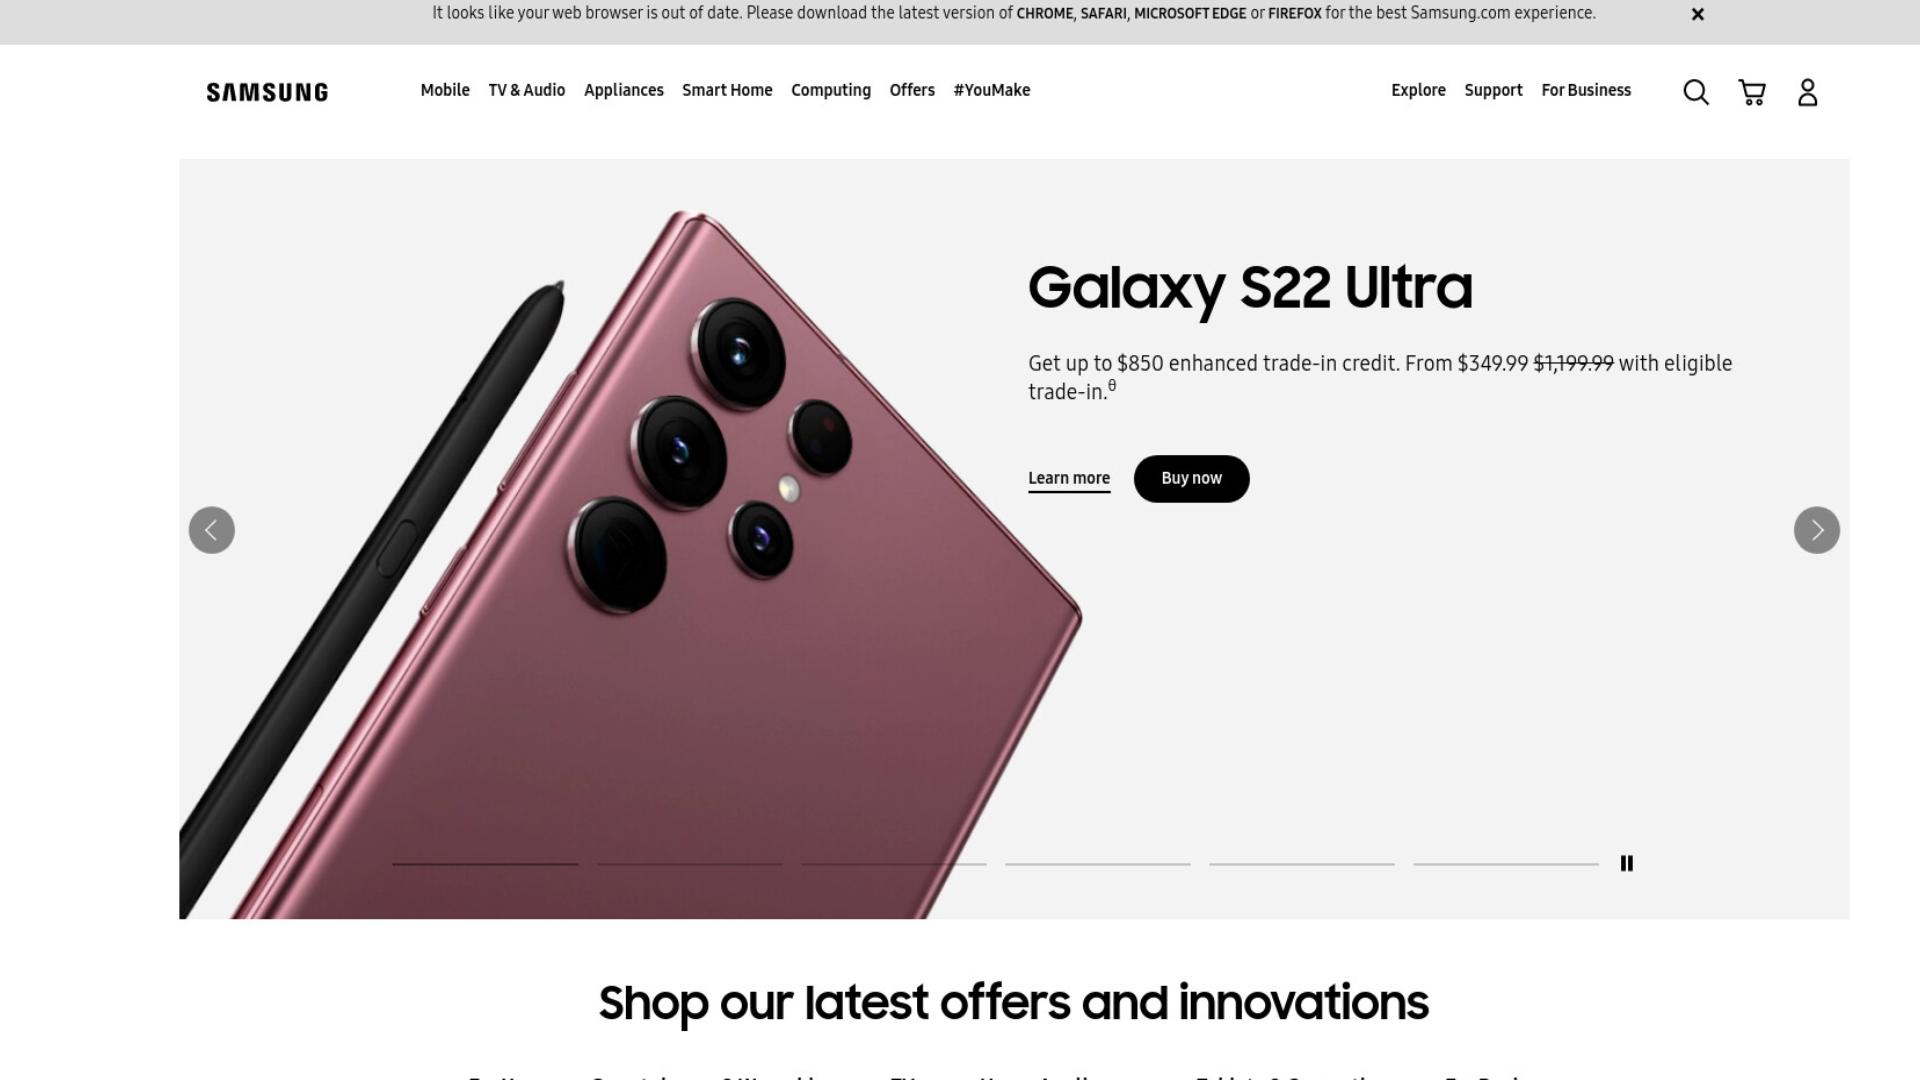Select the last carousel progress indicator

[1505, 863]
